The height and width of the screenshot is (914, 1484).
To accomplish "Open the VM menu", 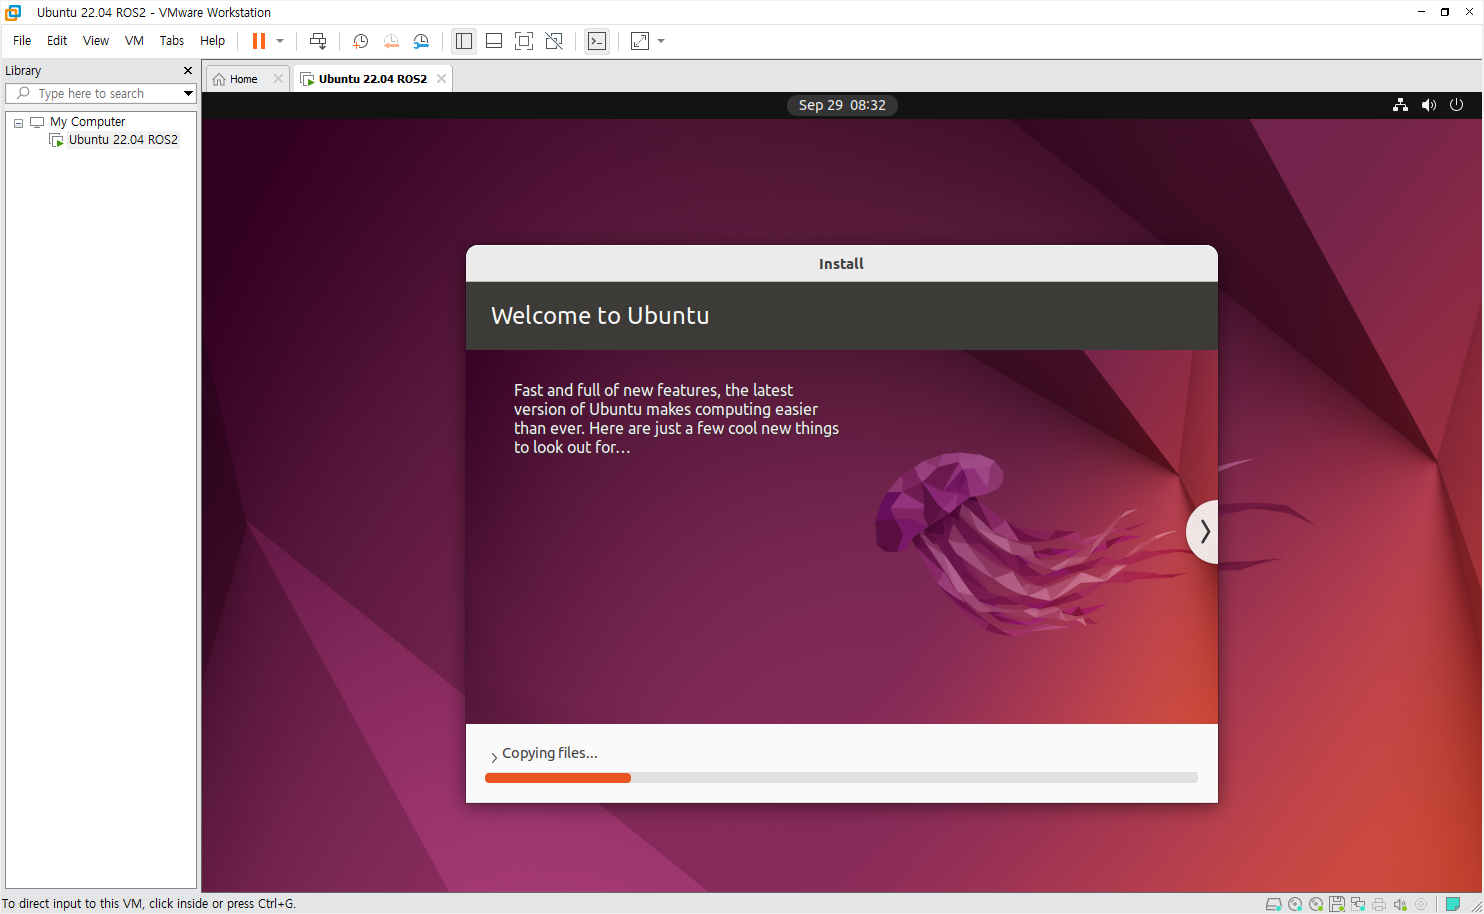I will pos(134,41).
